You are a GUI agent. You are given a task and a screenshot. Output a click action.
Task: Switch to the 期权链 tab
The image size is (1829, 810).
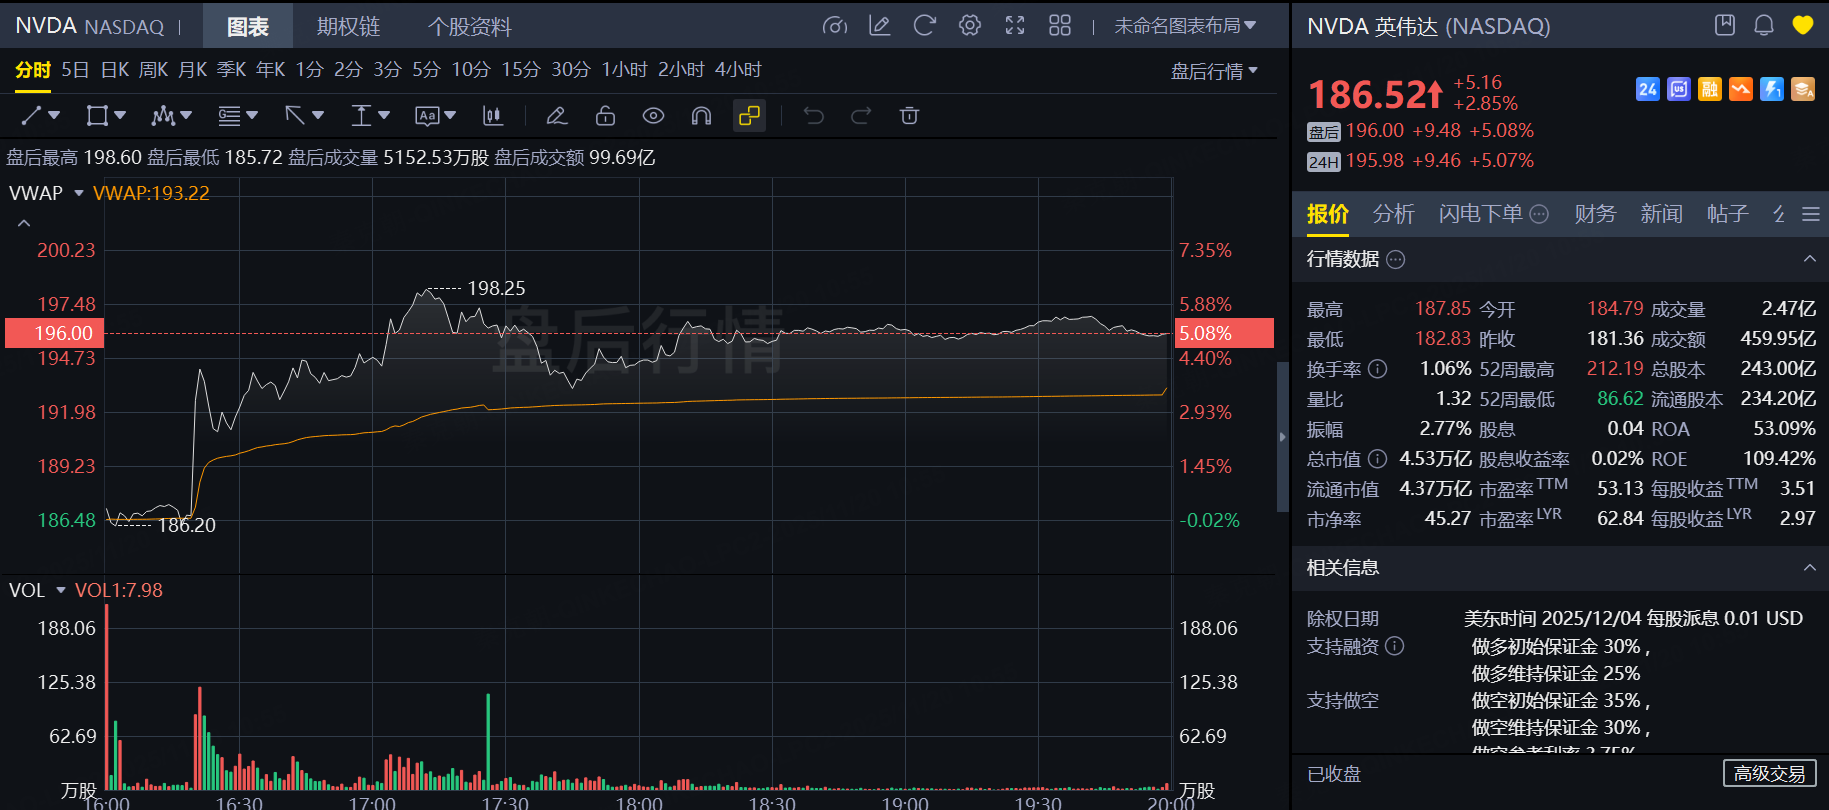(x=348, y=27)
